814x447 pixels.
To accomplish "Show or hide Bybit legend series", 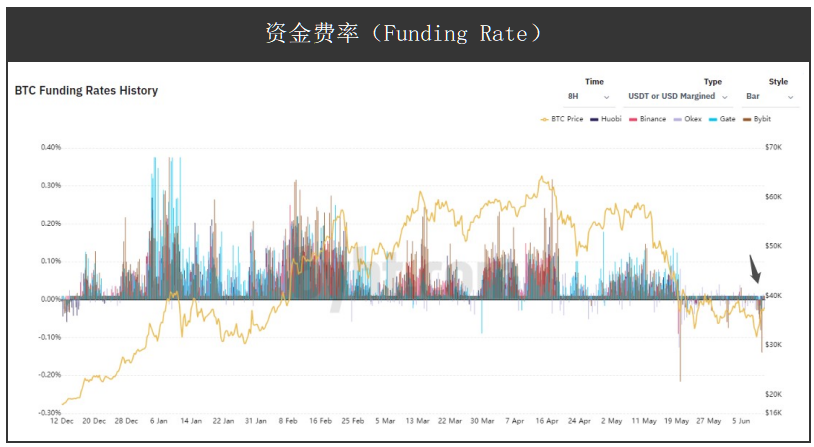I will tap(761, 119).
